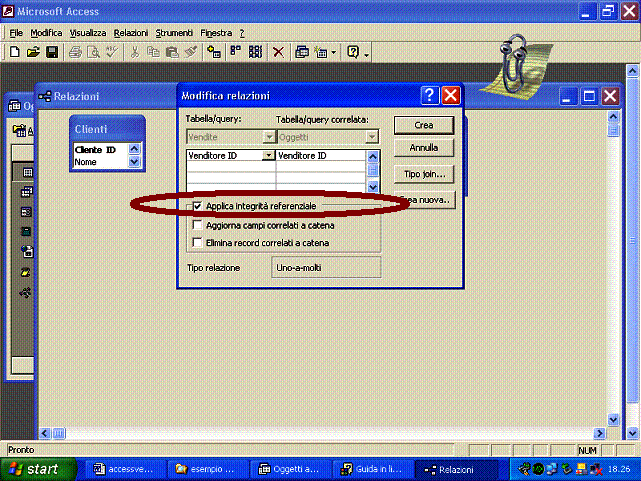Click the Pages icon in database sidebar
Screen dimensions: 641x481
[x=27, y=251]
